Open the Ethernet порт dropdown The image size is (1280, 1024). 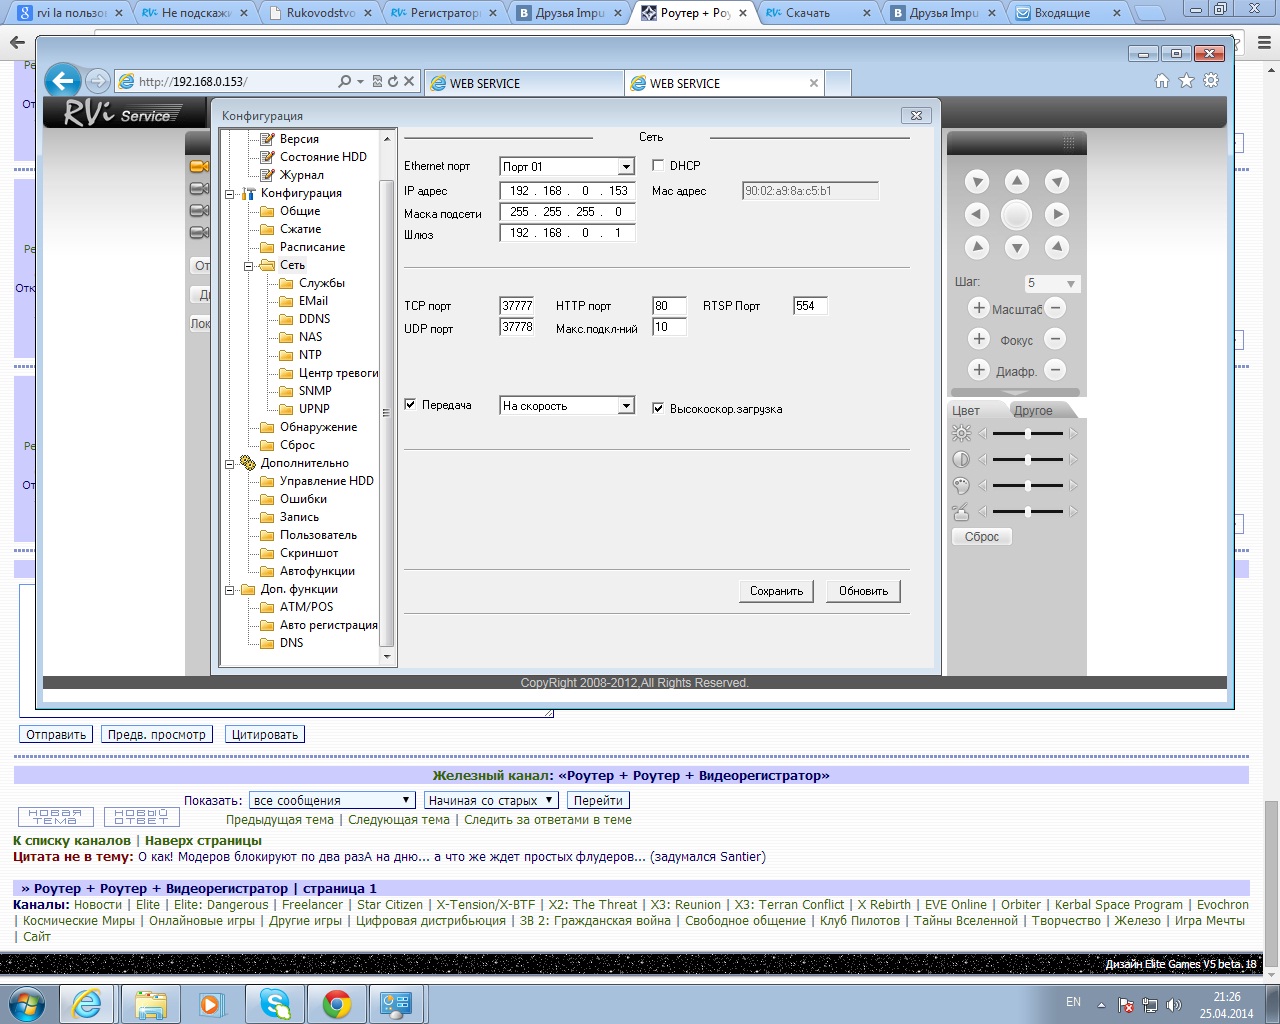coord(625,167)
